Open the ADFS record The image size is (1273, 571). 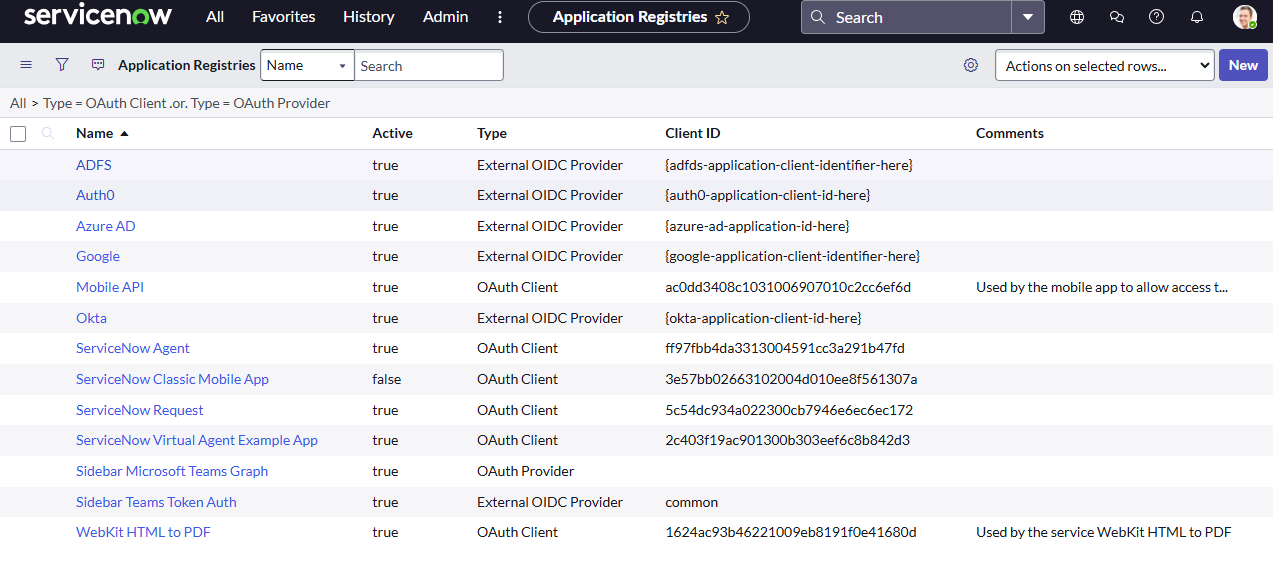[94, 165]
